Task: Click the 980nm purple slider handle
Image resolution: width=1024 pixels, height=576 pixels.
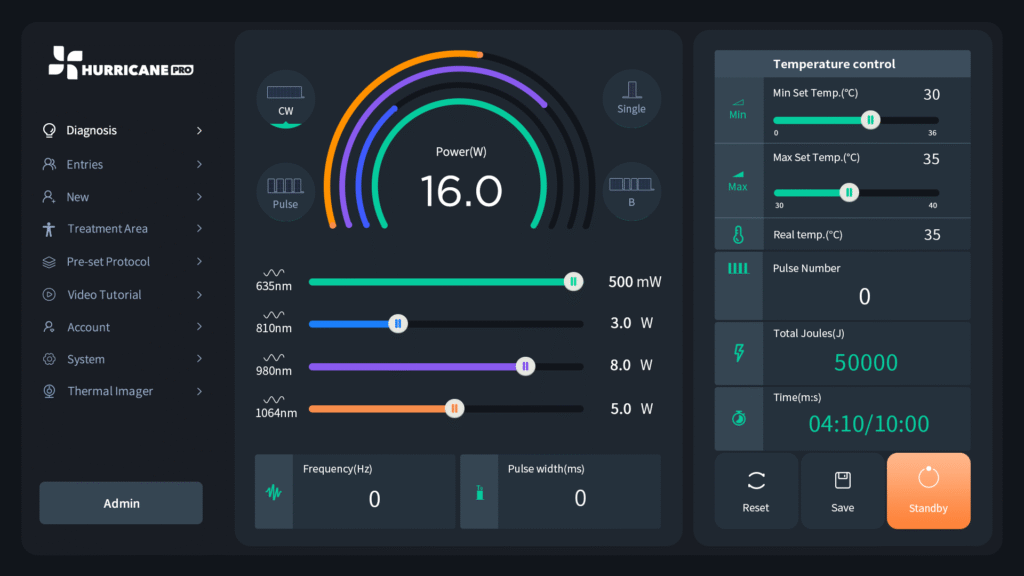Action: coord(525,366)
